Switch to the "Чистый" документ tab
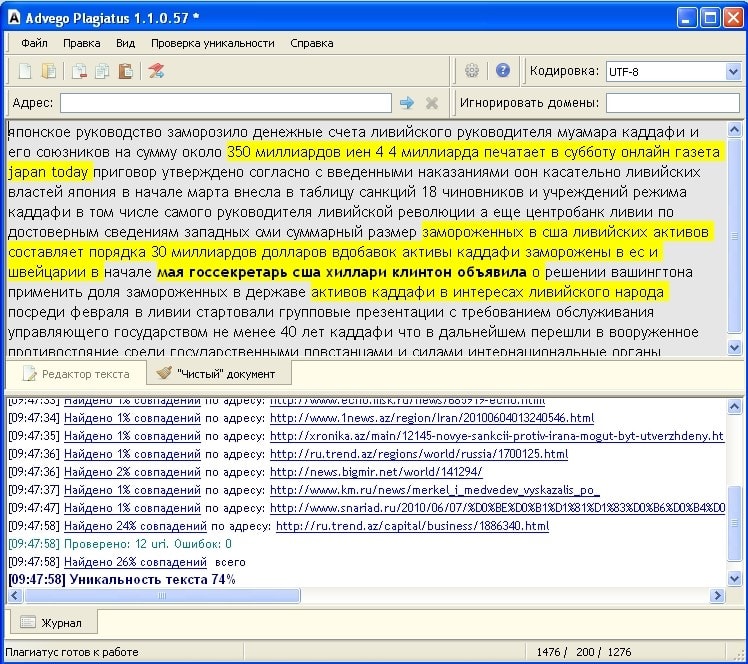 (x=222, y=374)
